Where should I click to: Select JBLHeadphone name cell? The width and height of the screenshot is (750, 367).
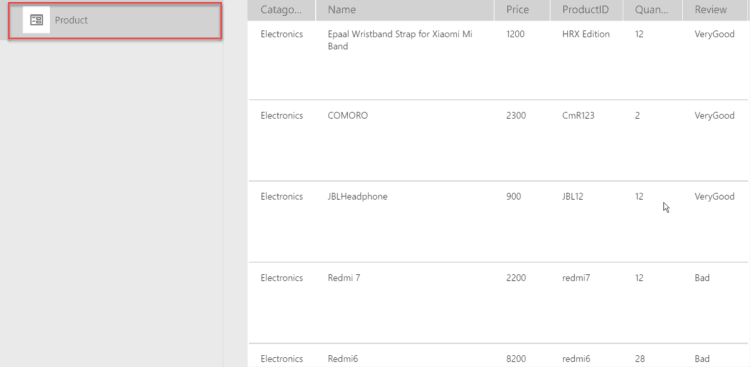357,197
